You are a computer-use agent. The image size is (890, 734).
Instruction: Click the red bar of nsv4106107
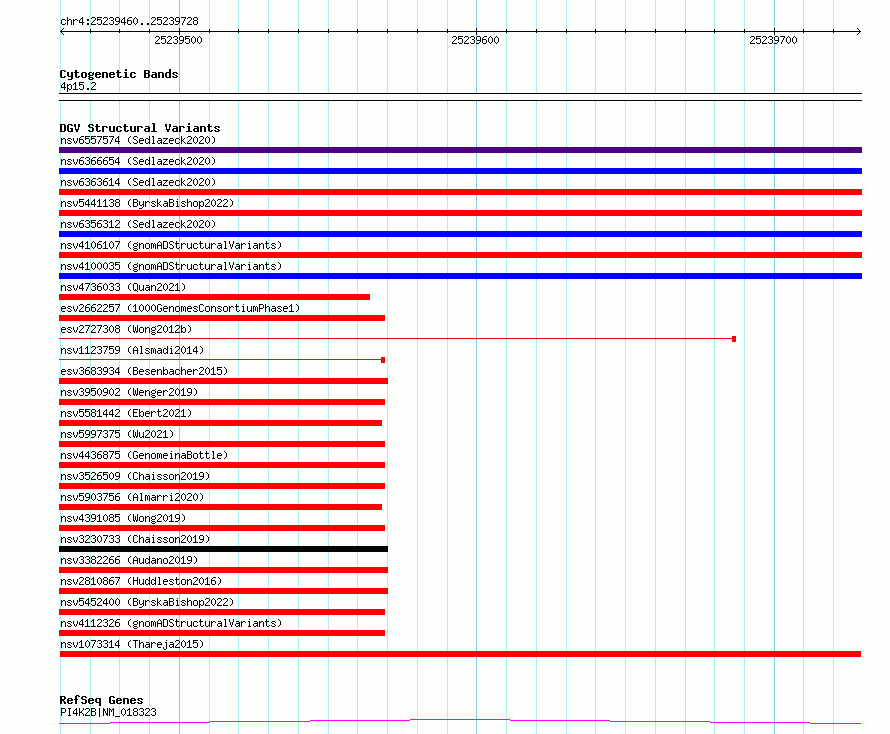[460, 255]
